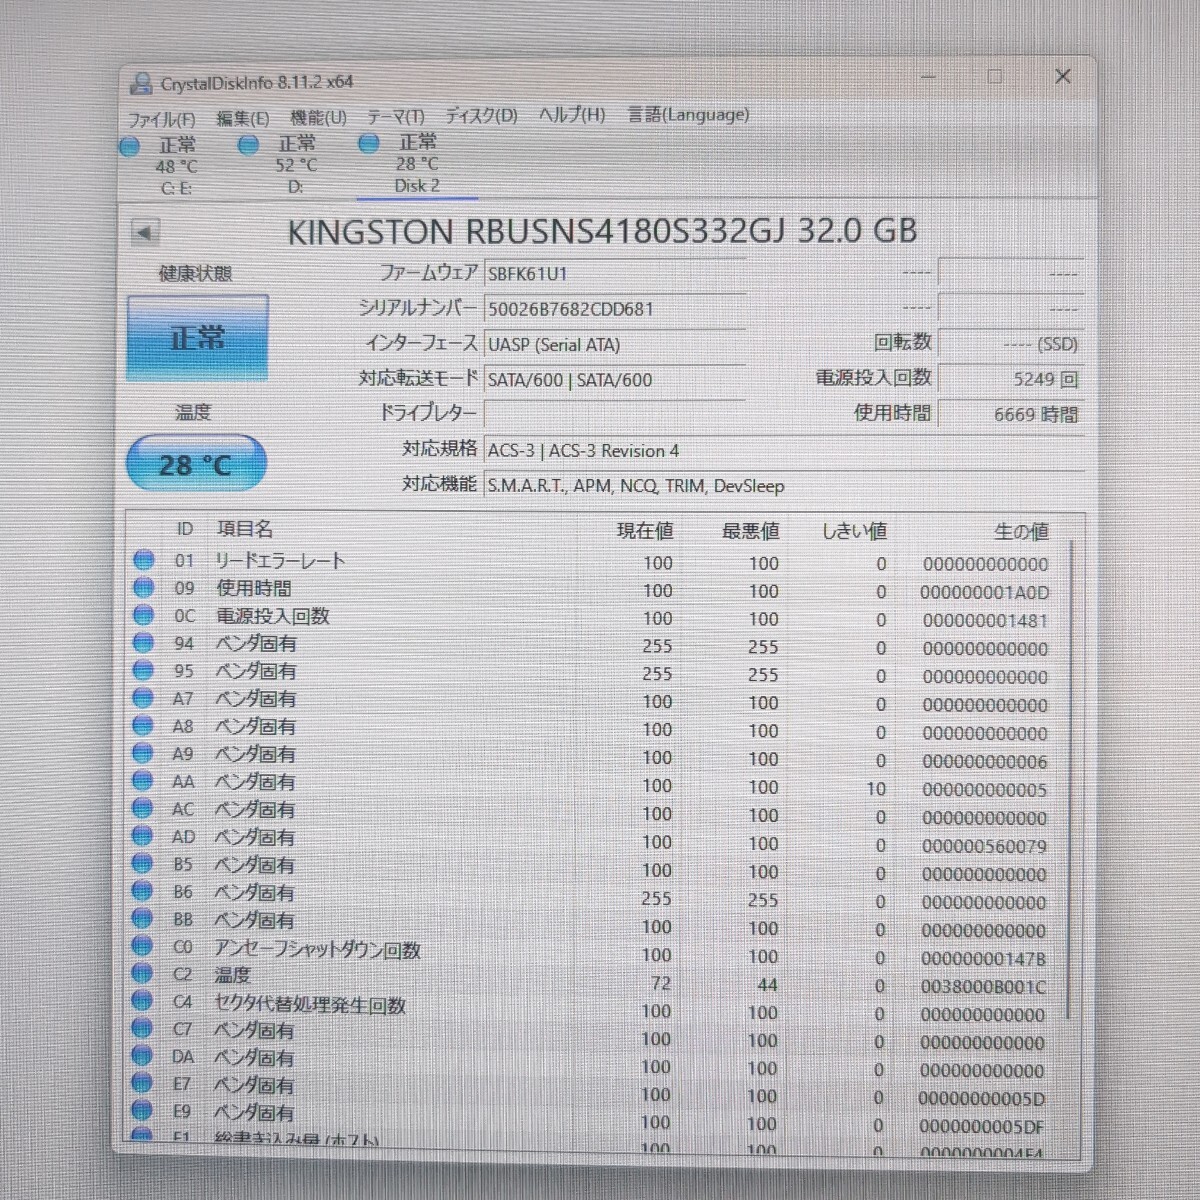
Task: Click the power-on hours value 6669 時間
Action: (1011, 414)
